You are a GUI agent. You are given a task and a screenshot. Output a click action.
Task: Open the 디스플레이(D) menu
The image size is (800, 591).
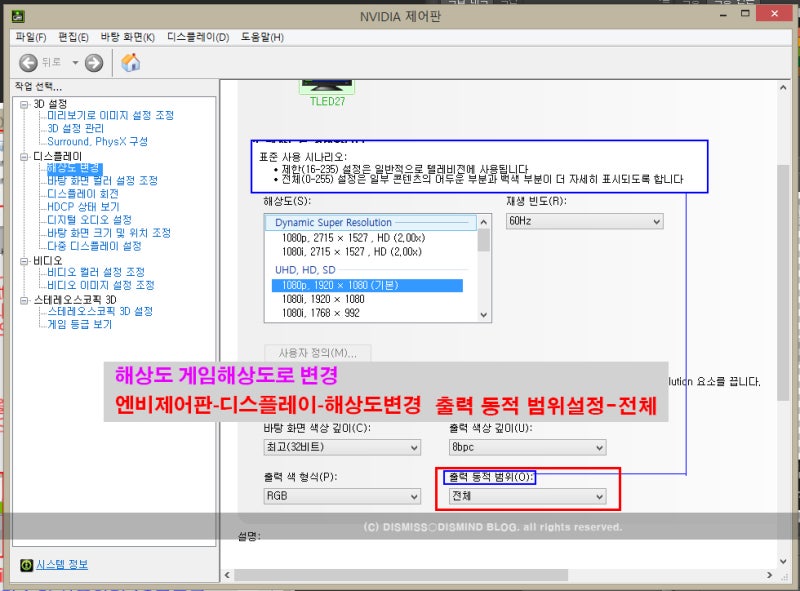(198, 37)
